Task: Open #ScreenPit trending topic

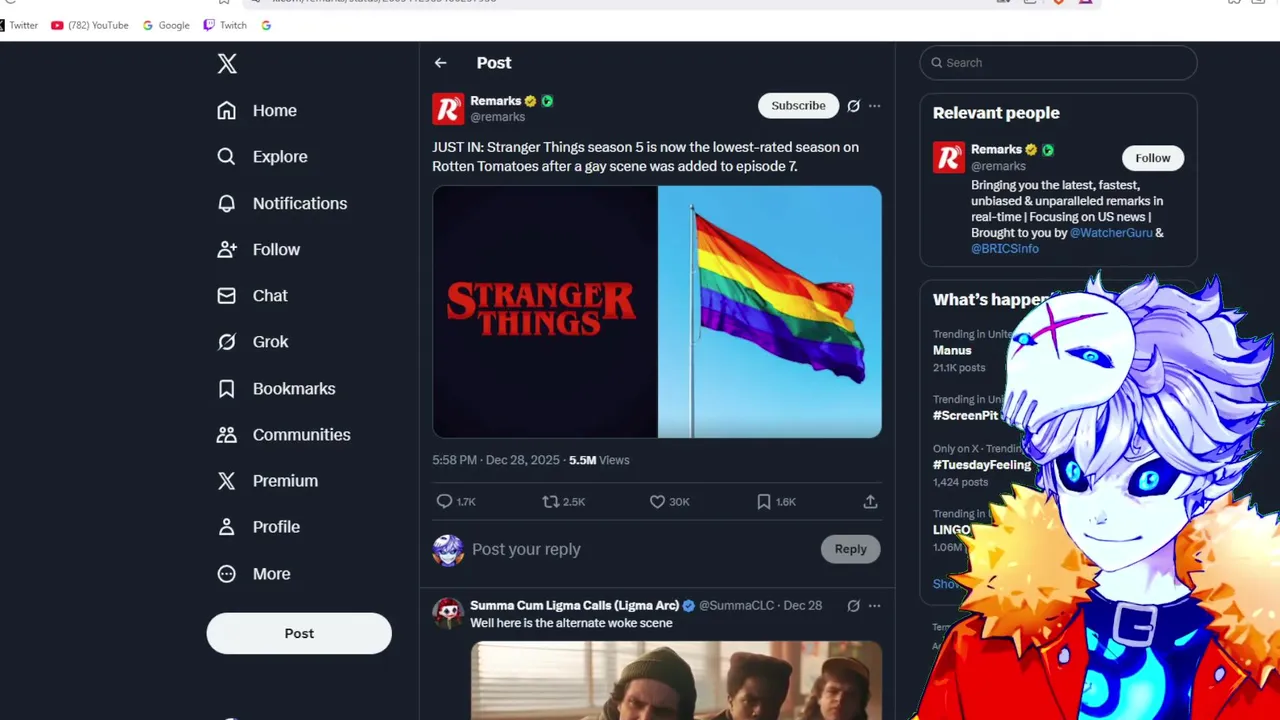Action: click(x=966, y=415)
